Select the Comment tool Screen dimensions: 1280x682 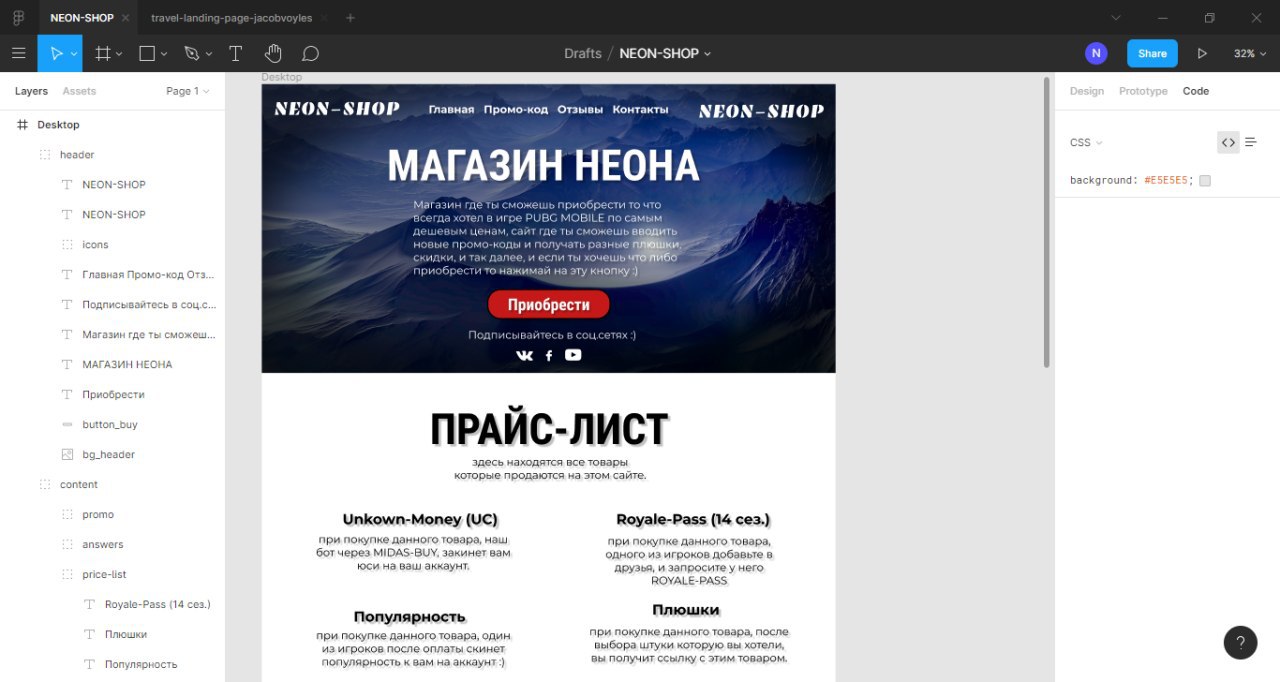[310, 53]
